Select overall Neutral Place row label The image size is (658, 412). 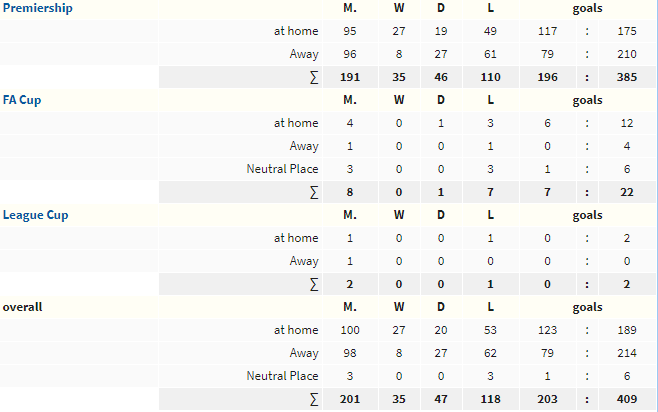coord(282,376)
